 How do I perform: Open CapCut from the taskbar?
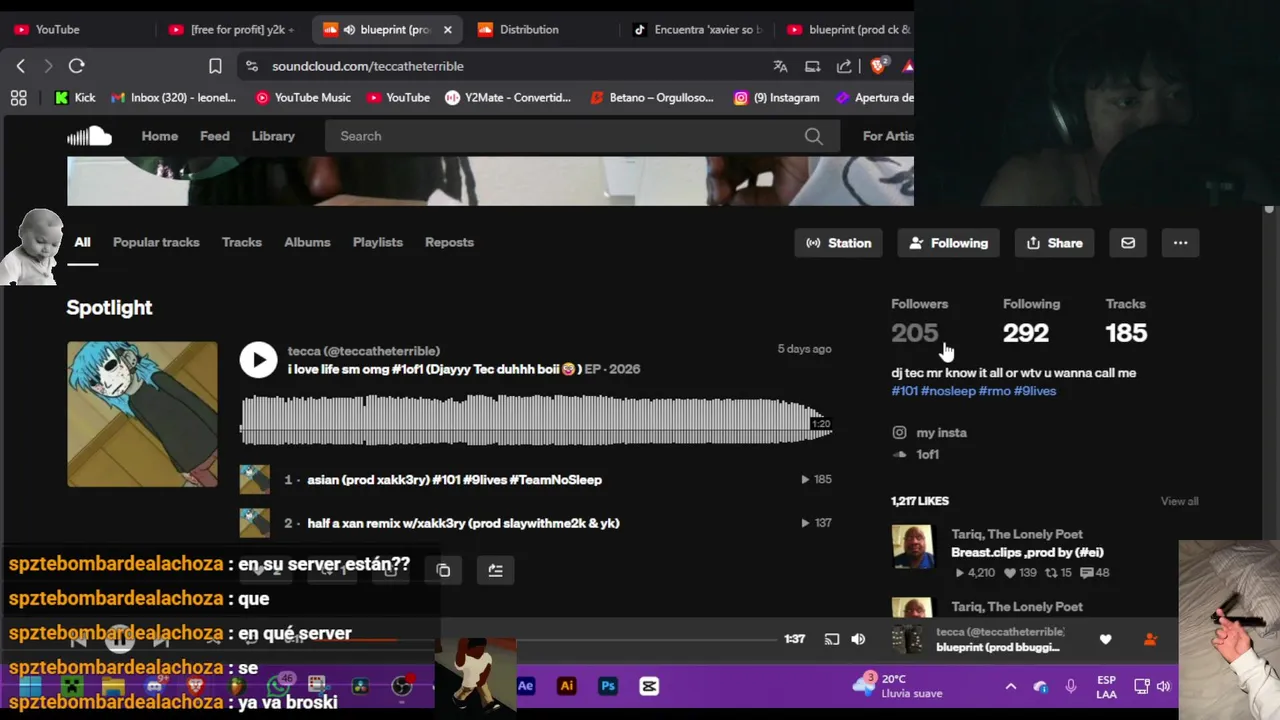click(649, 686)
